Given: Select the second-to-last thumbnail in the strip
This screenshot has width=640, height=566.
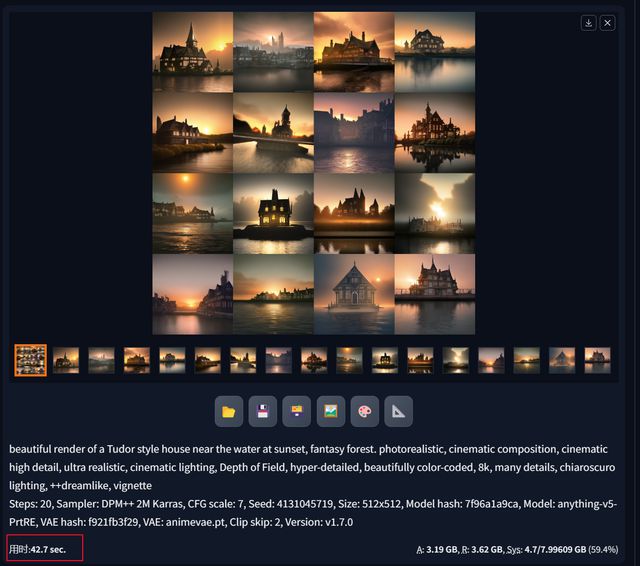Looking at the screenshot, I should (562, 360).
